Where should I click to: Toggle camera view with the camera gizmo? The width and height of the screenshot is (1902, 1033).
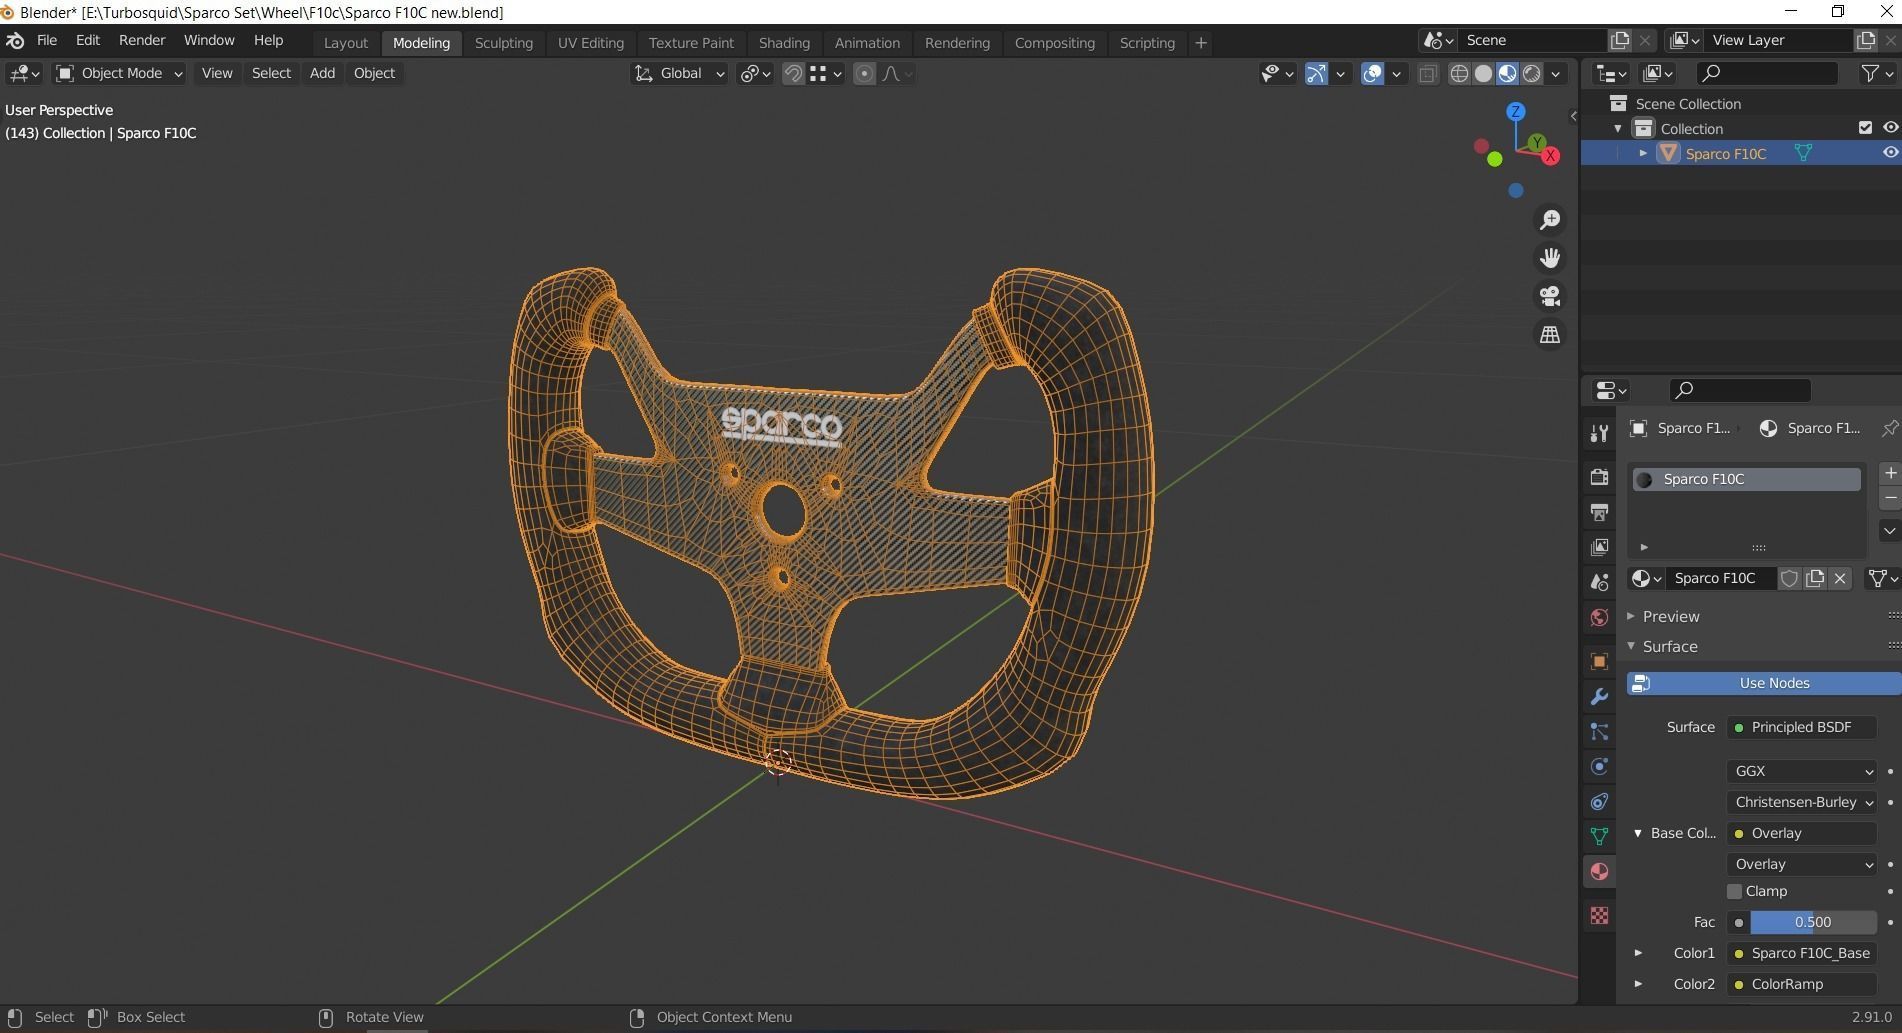click(1550, 296)
